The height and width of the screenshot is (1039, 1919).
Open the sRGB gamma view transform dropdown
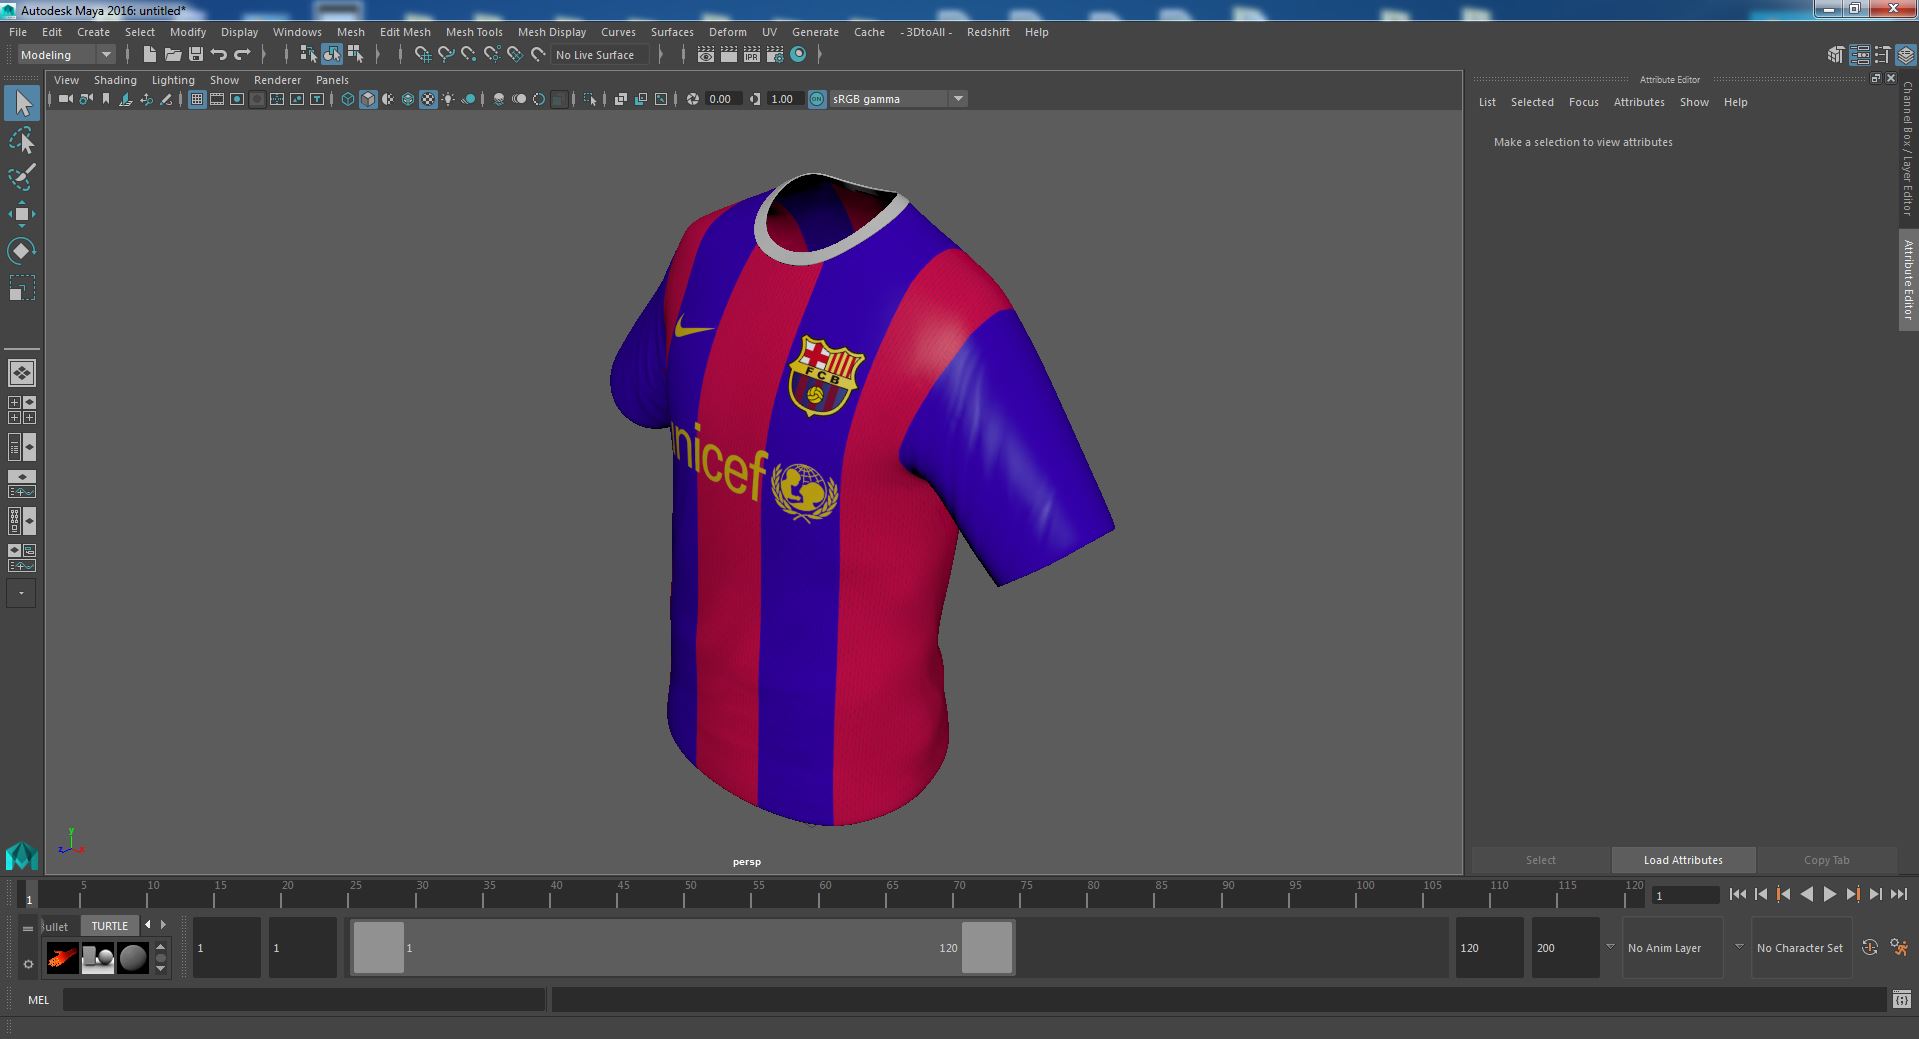coord(898,99)
